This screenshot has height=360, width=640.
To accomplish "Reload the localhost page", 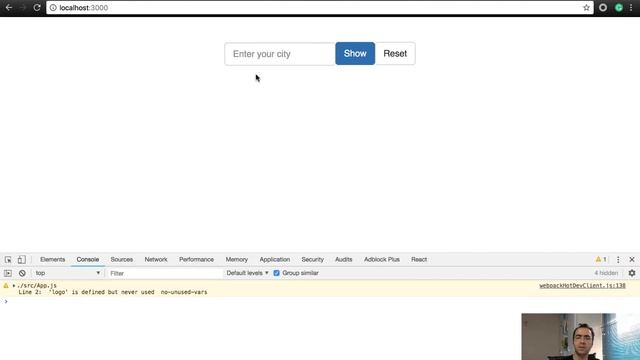I will pyautogui.click(x=37, y=7).
